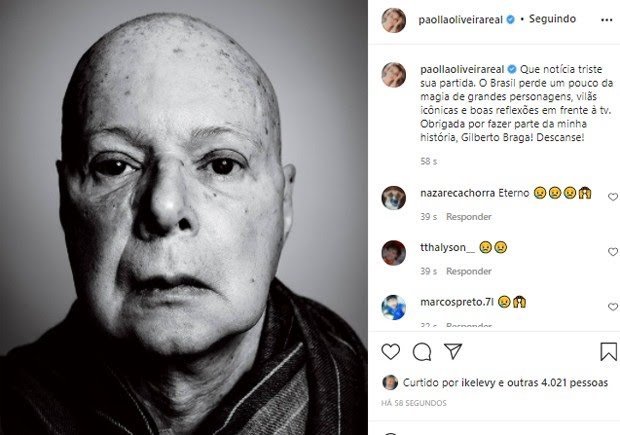Like marcospreto.7l's comment
The height and width of the screenshot is (435, 620).
[613, 306]
